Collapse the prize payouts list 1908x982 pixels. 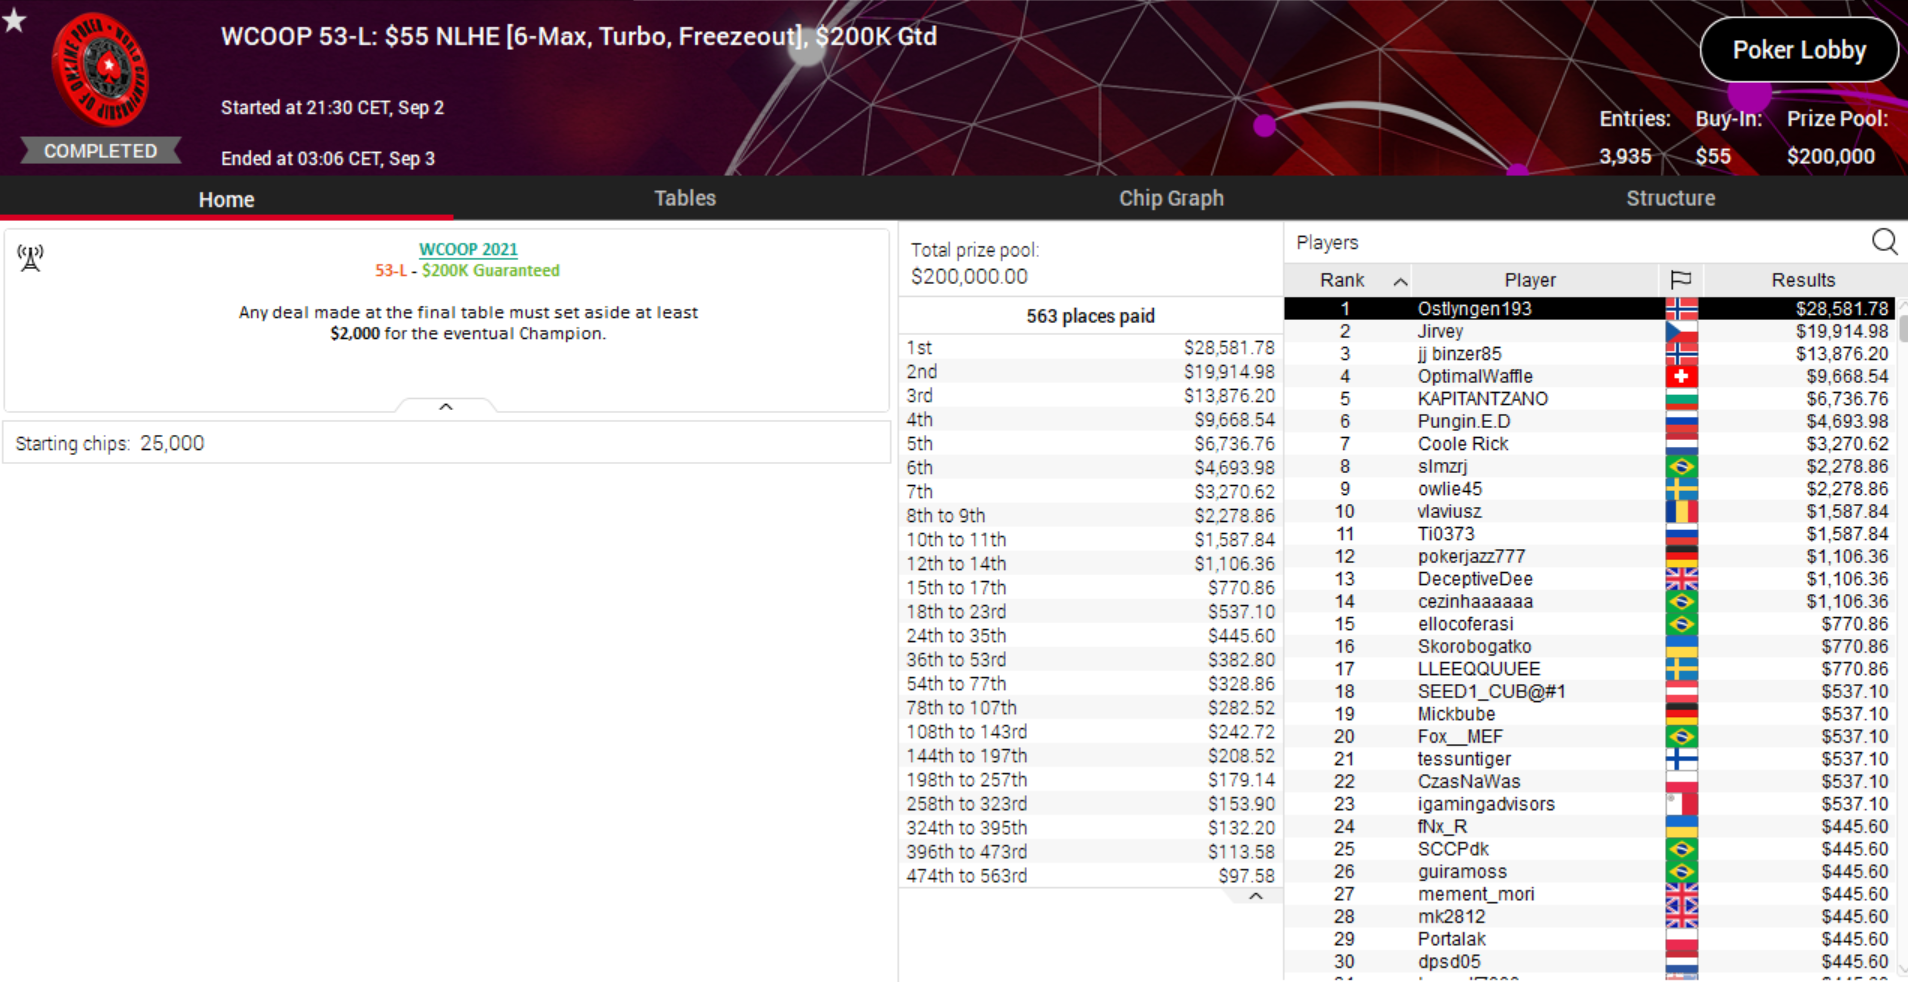tap(1256, 896)
